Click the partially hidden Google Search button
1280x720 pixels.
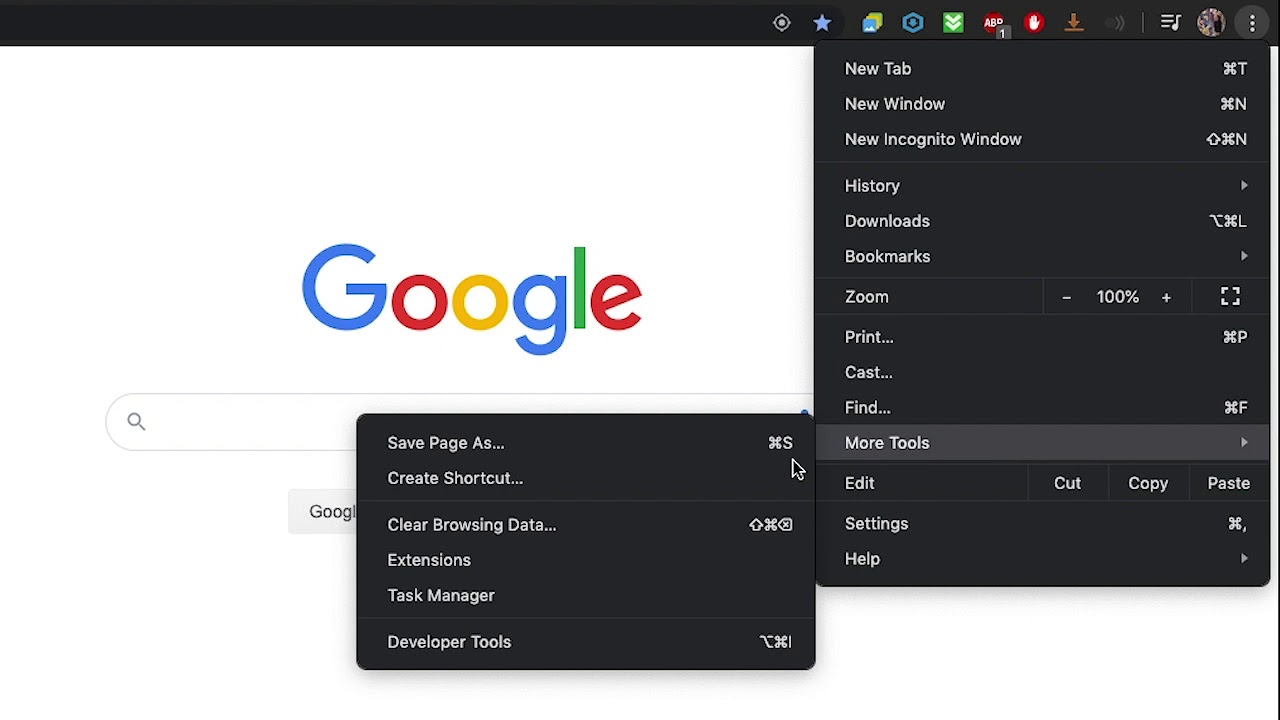pyautogui.click(x=323, y=511)
